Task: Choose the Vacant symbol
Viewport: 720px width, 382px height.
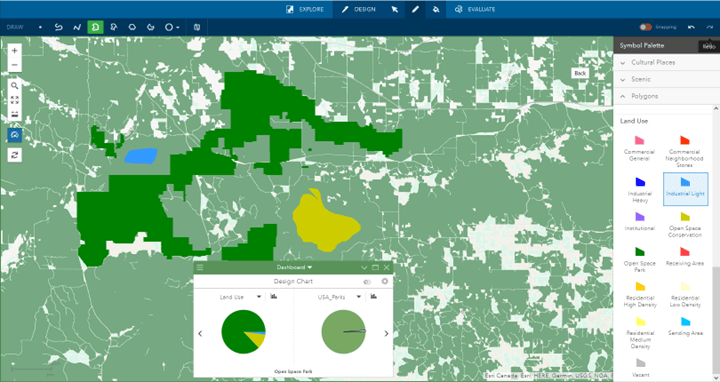Action: point(640,367)
